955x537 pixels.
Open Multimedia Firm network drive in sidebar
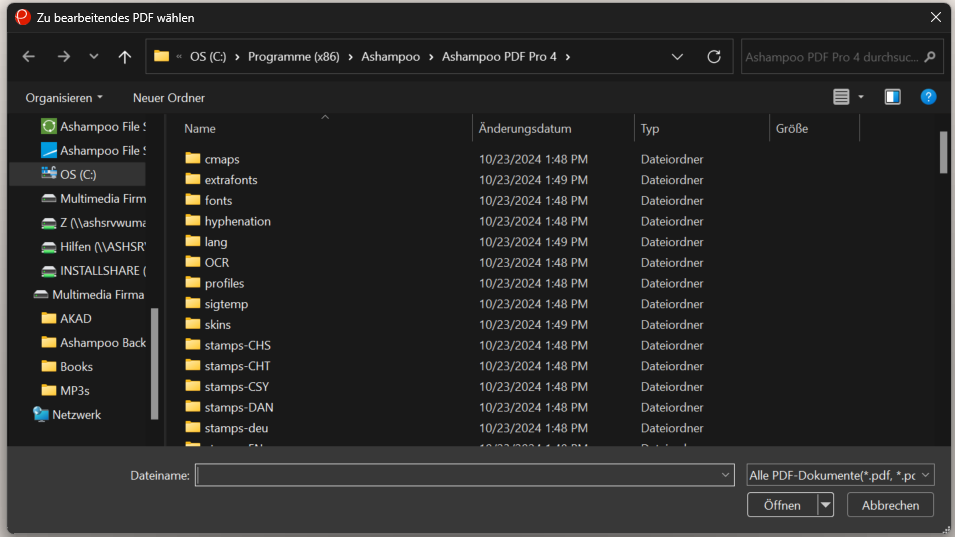pos(93,198)
